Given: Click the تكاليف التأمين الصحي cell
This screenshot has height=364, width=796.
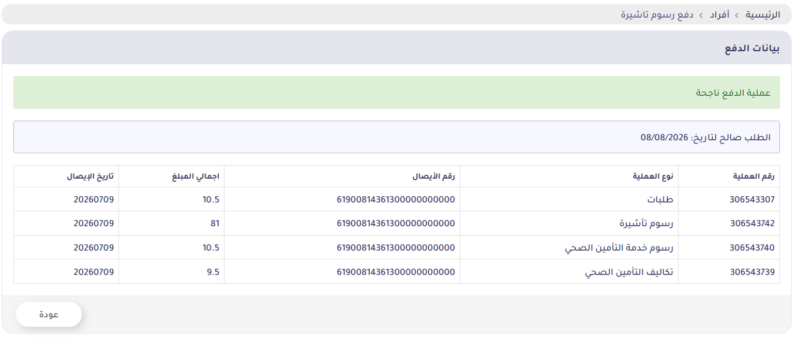Looking at the screenshot, I should point(569,272).
